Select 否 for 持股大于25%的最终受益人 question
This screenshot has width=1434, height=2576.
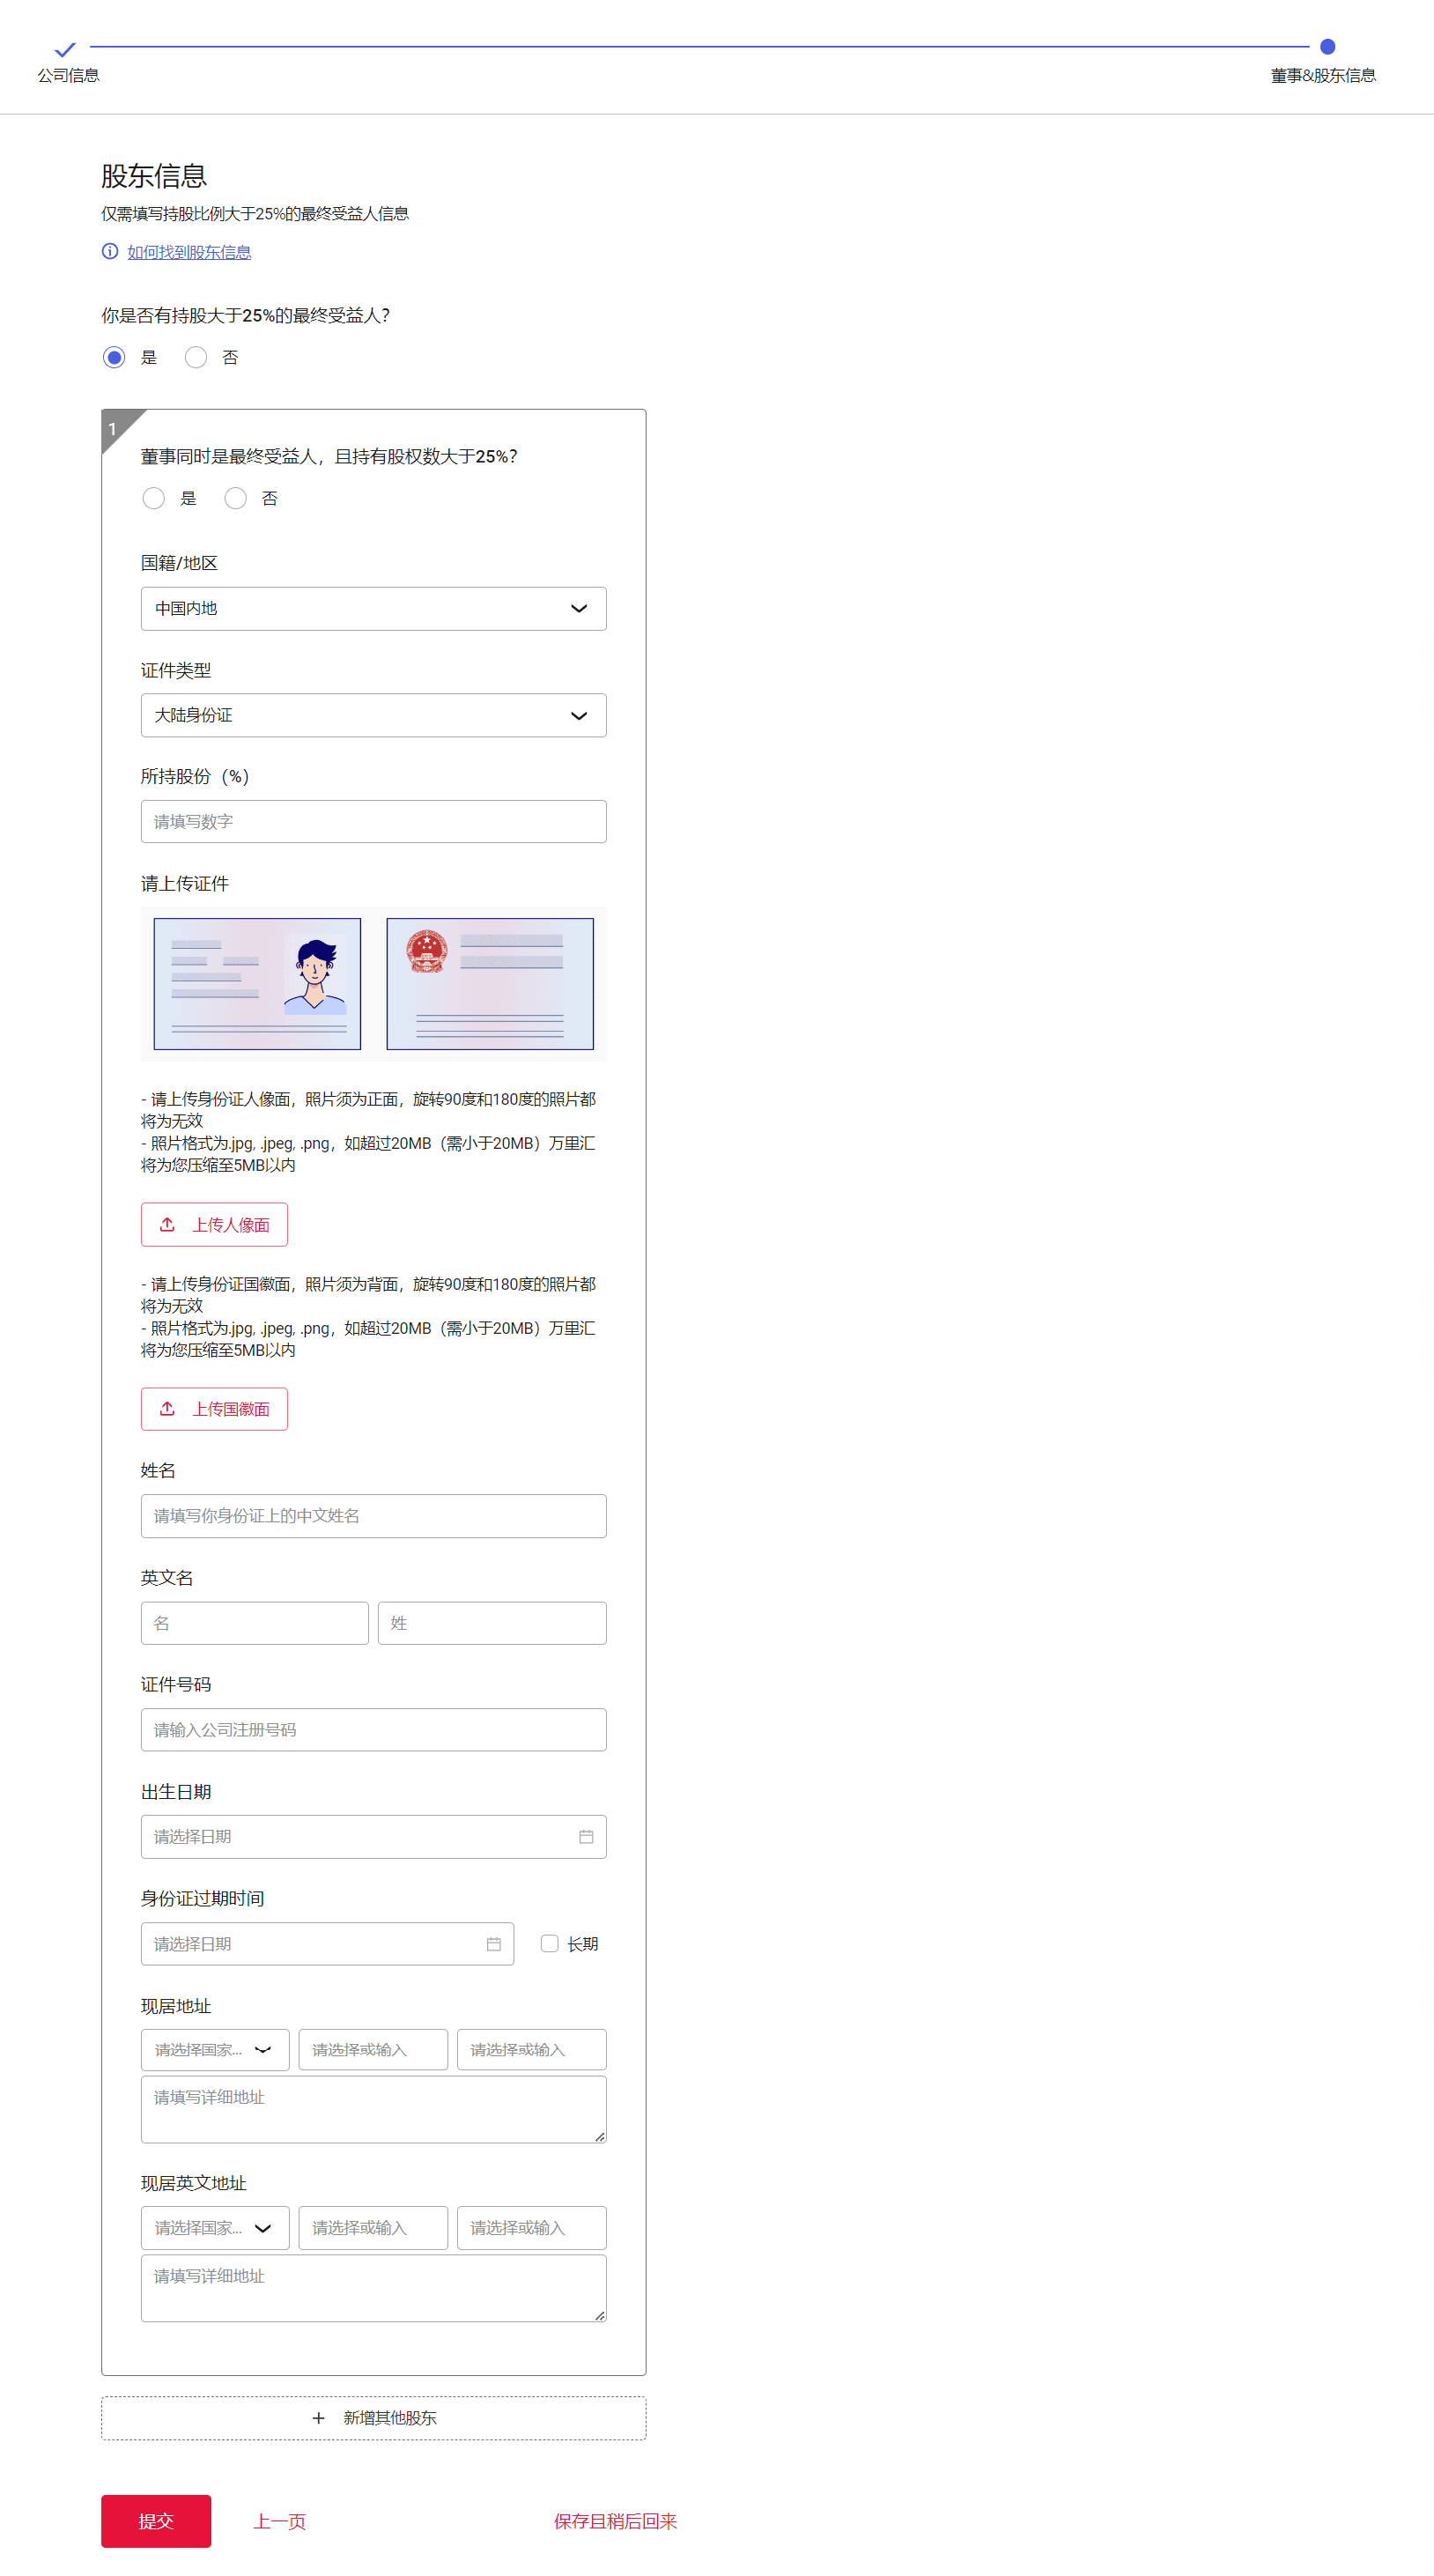coord(196,357)
